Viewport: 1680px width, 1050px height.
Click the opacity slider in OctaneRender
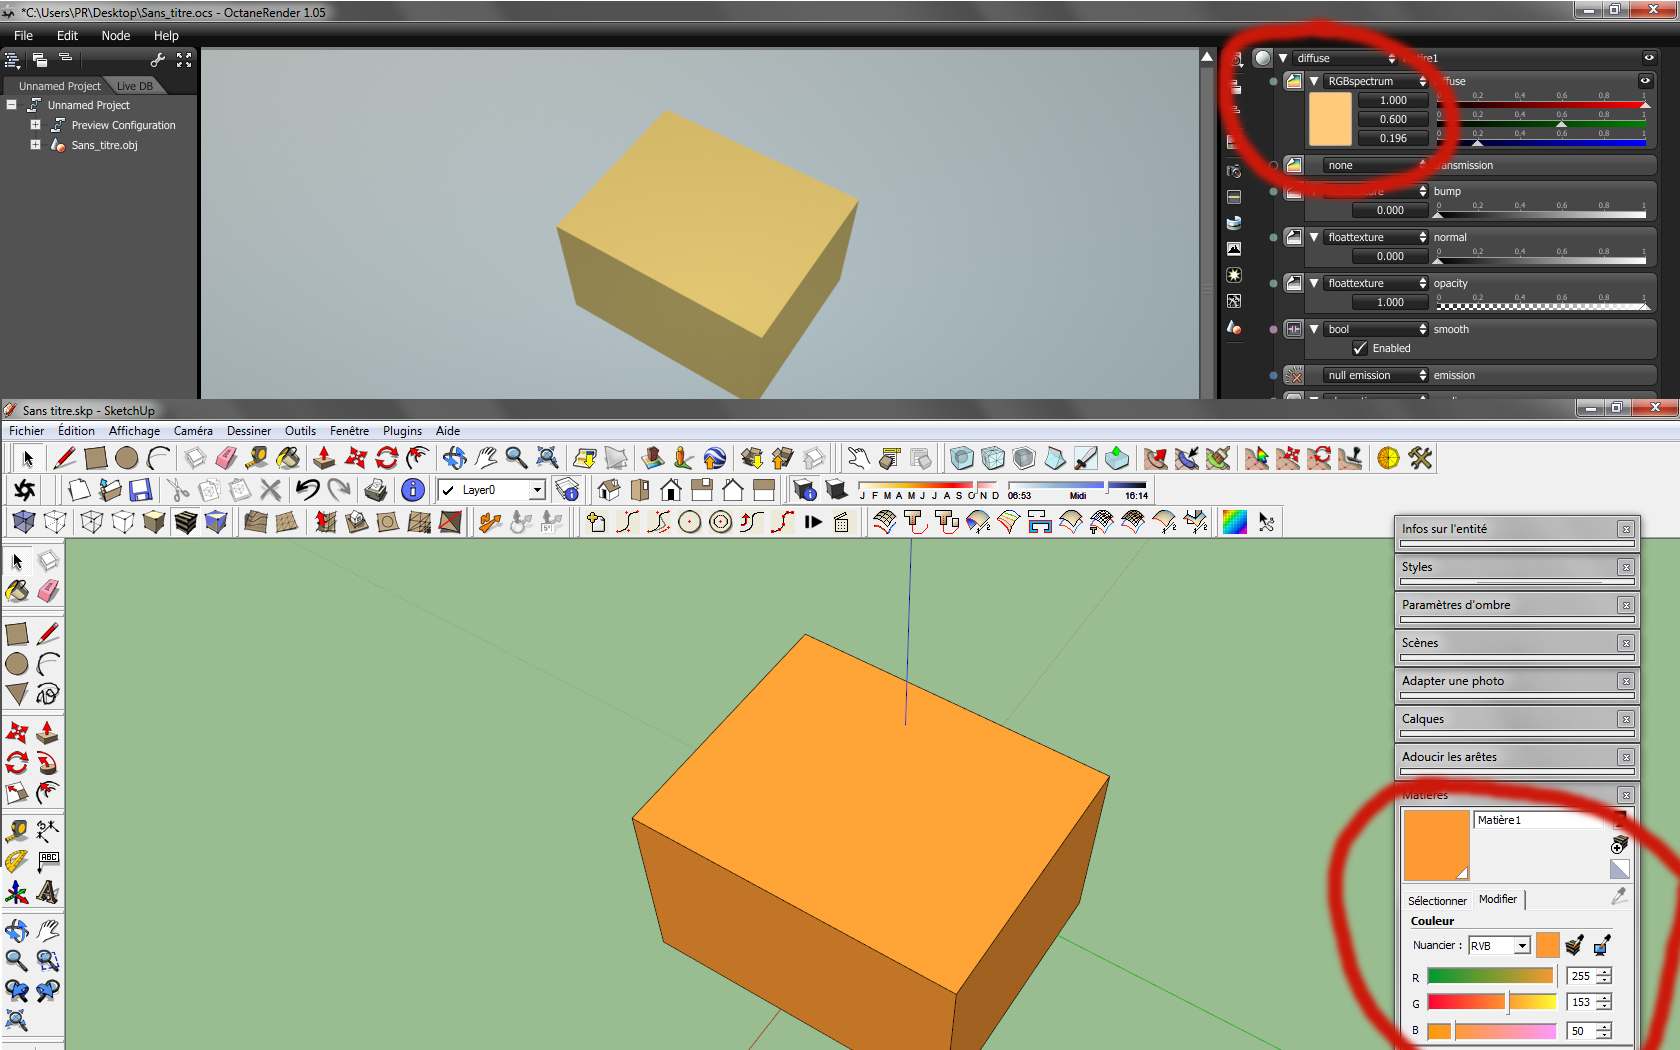pyautogui.click(x=1541, y=306)
